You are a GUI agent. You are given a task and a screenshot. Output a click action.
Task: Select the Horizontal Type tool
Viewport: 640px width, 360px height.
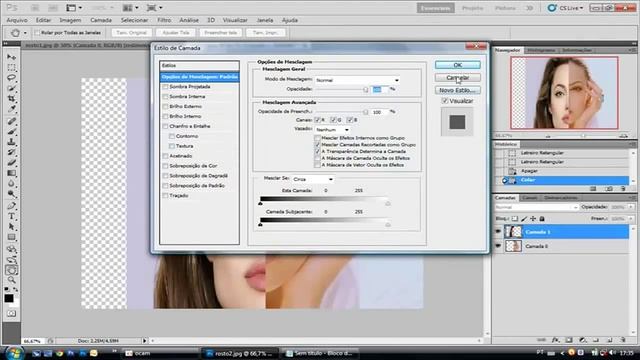11,216
